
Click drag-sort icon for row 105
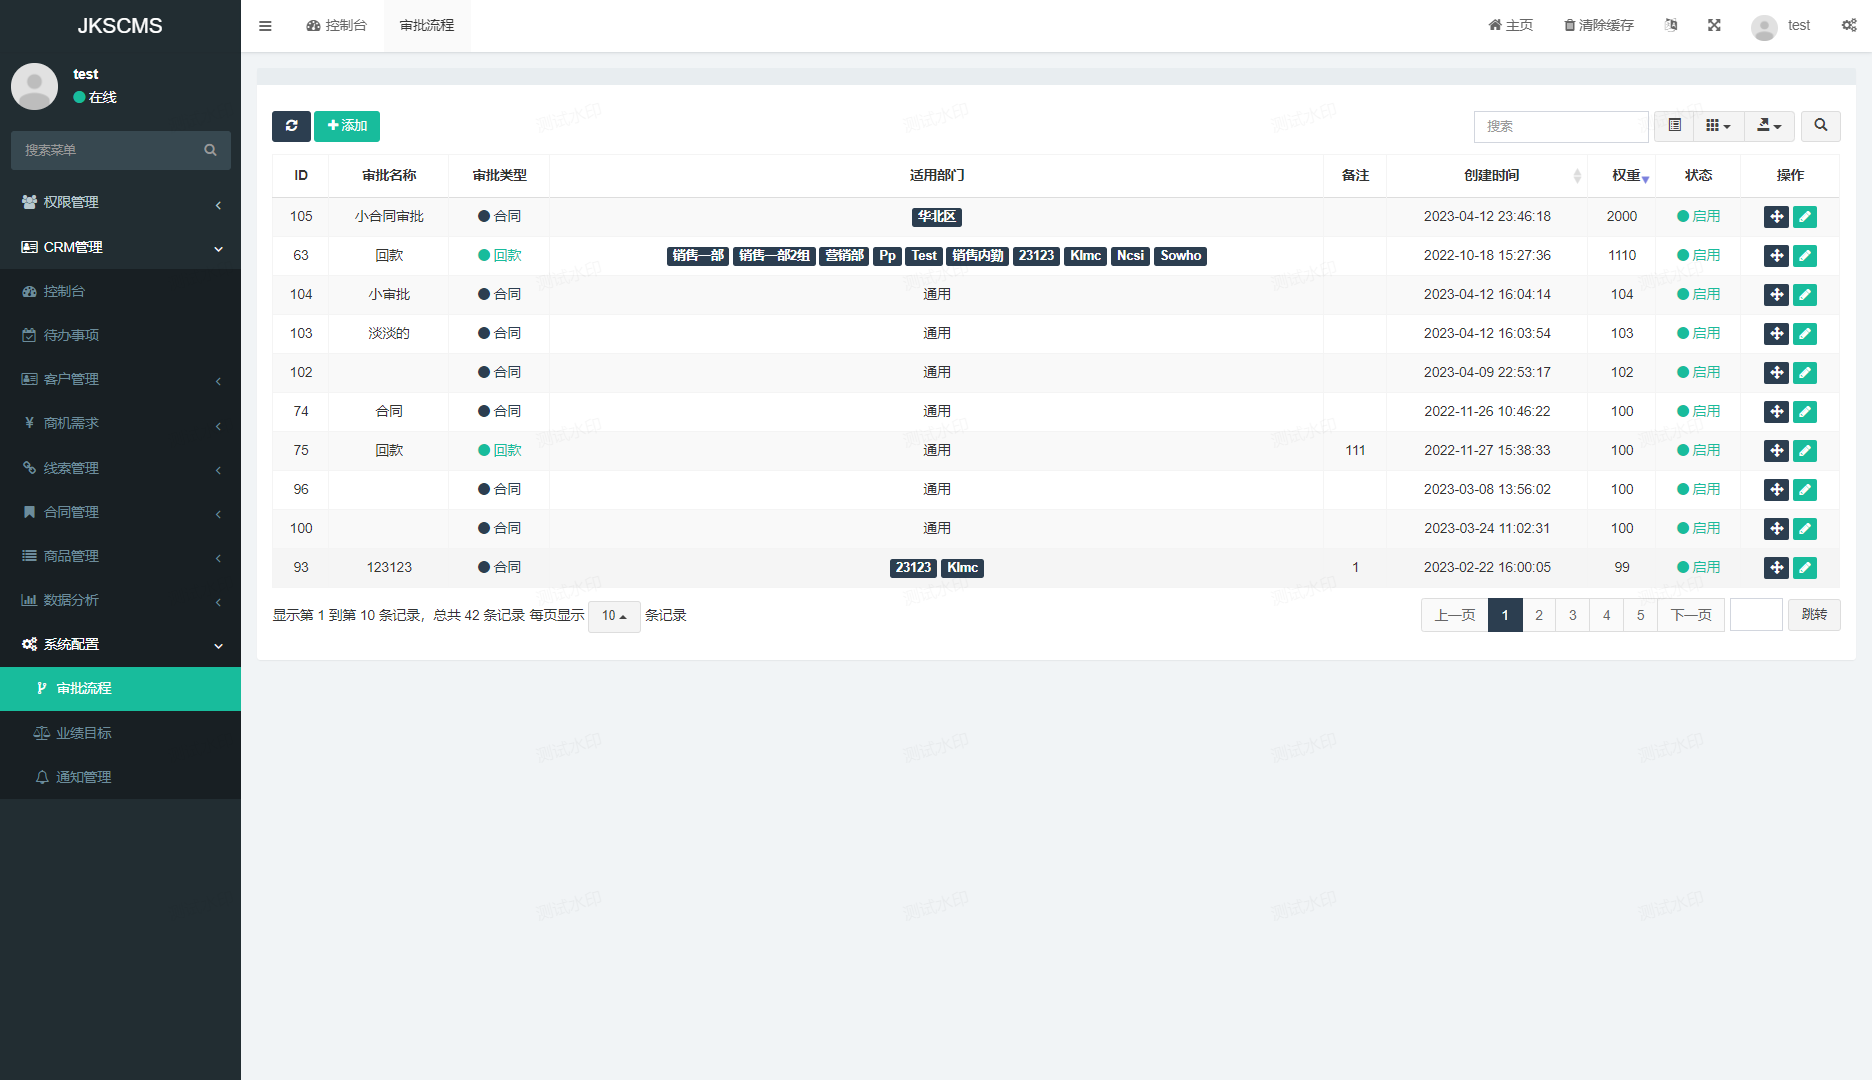pos(1776,217)
